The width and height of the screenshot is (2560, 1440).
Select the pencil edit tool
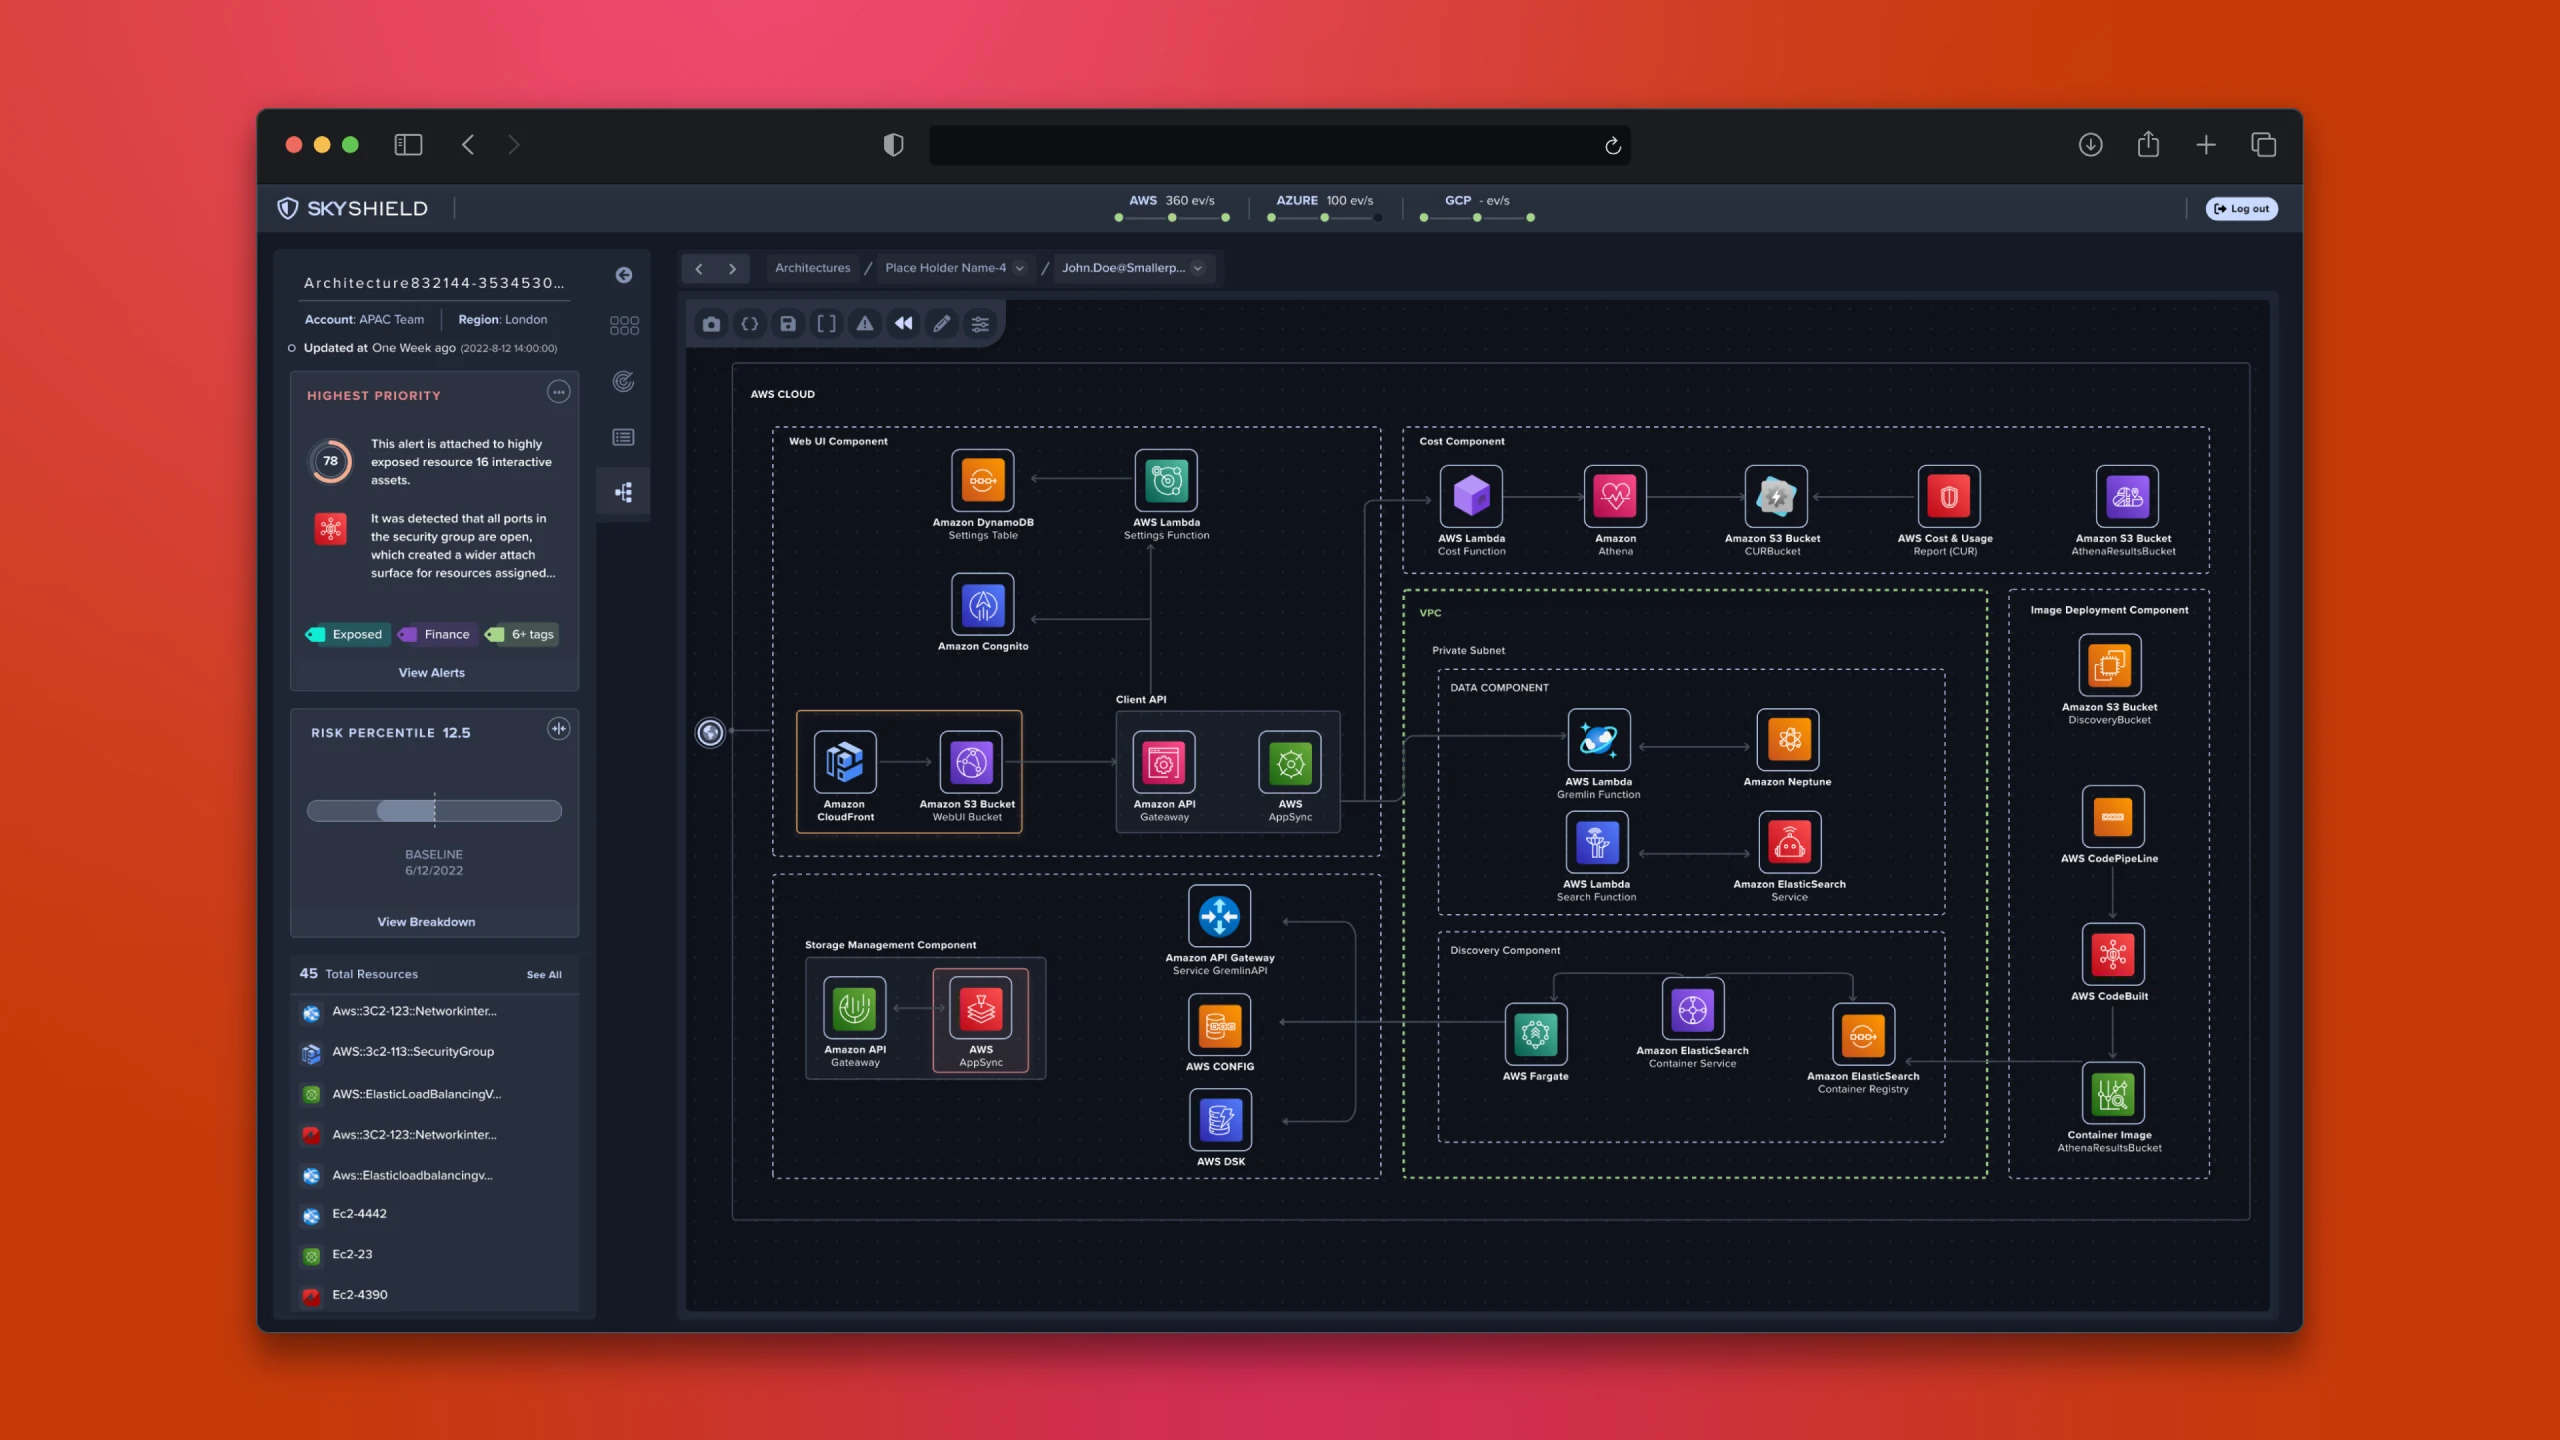(x=942, y=324)
